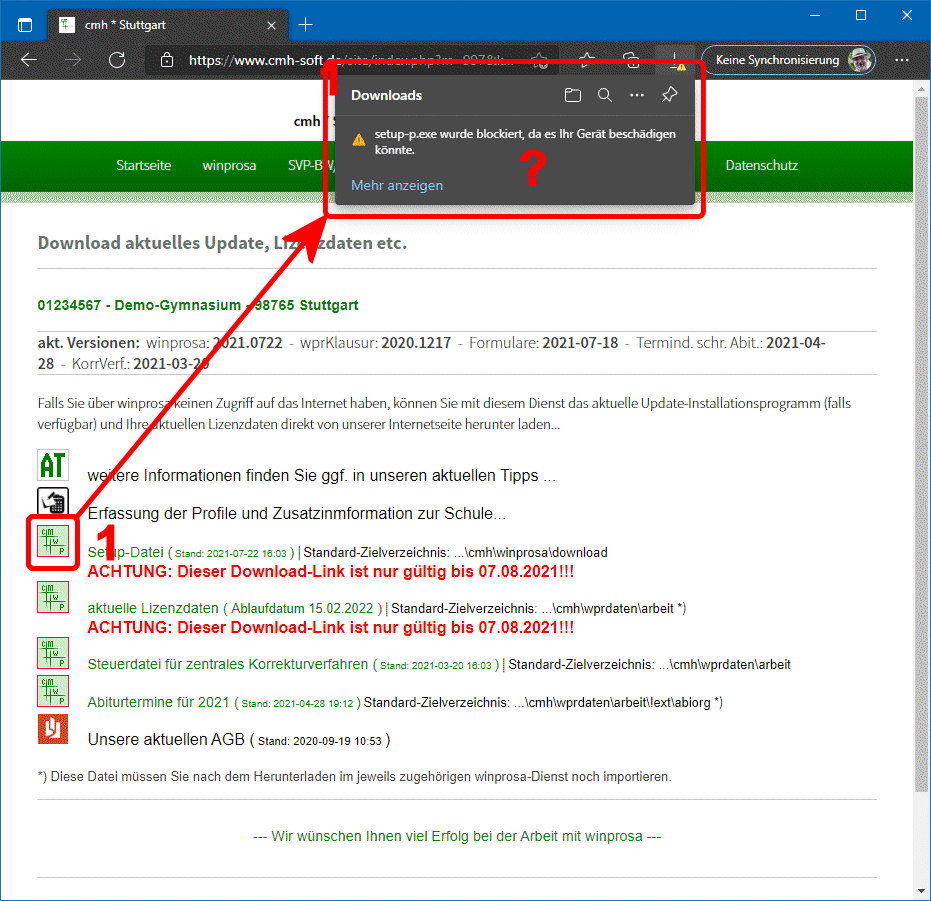Click the profile data entry icon
The image size is (931, 901).
pos(52,502)
